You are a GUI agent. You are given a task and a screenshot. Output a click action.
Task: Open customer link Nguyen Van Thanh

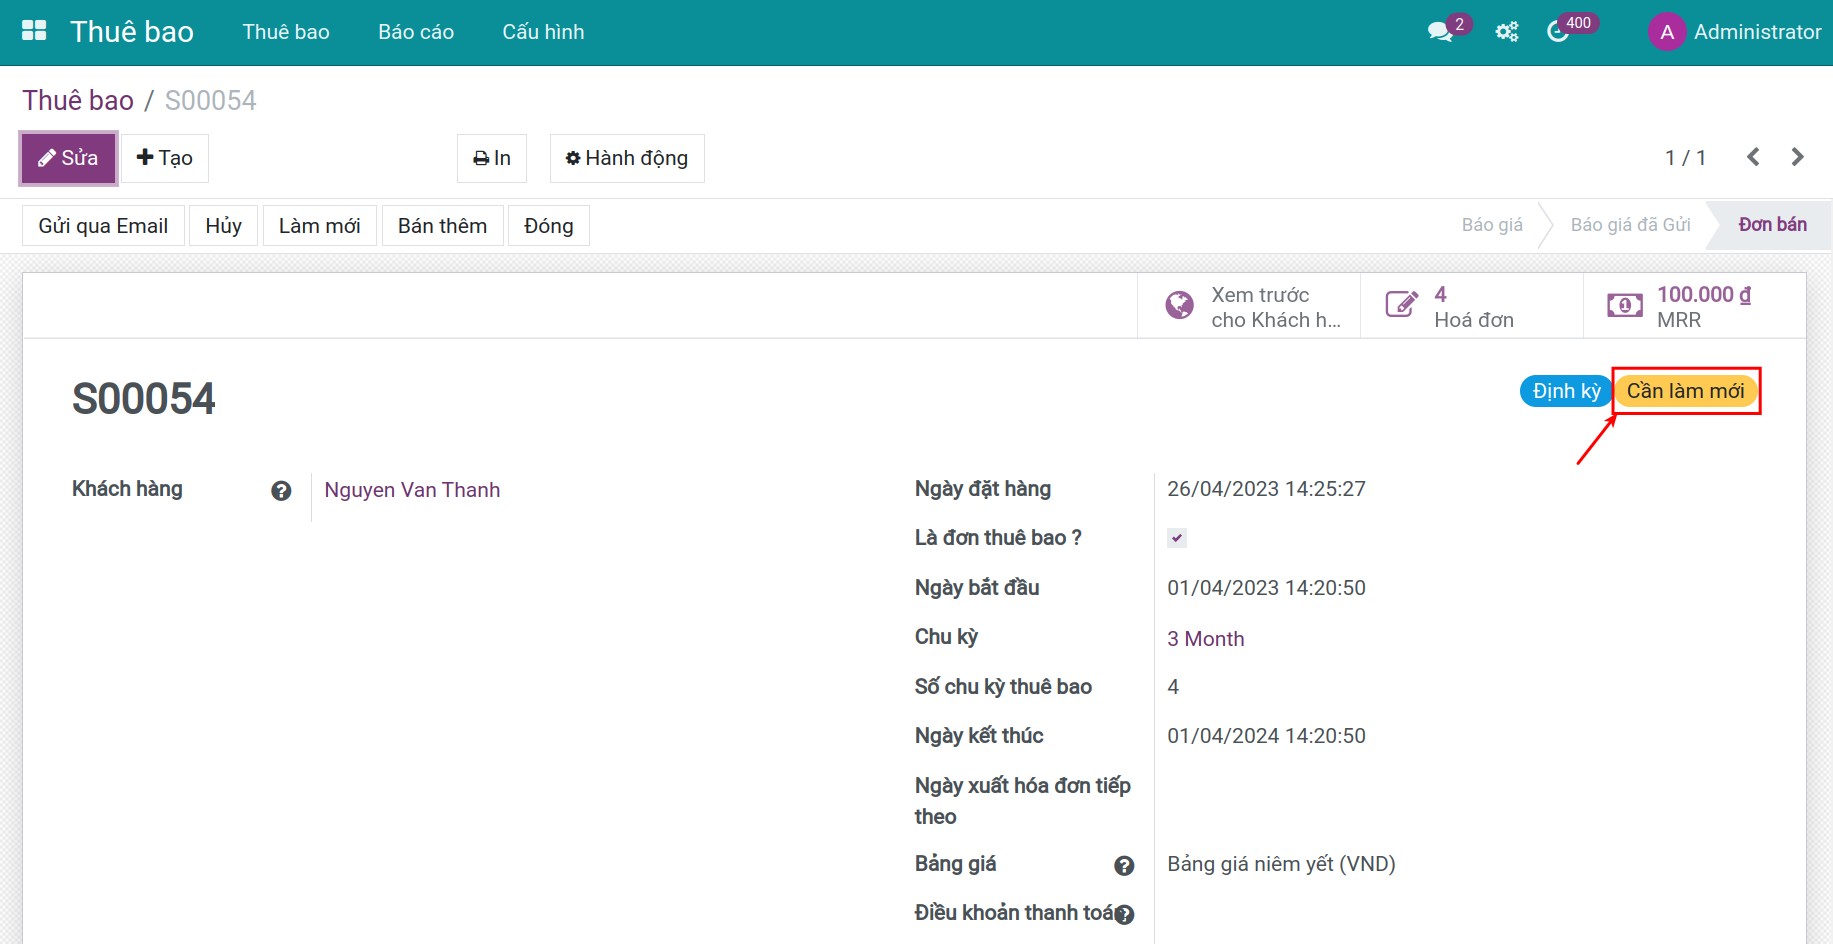point(412,490)
